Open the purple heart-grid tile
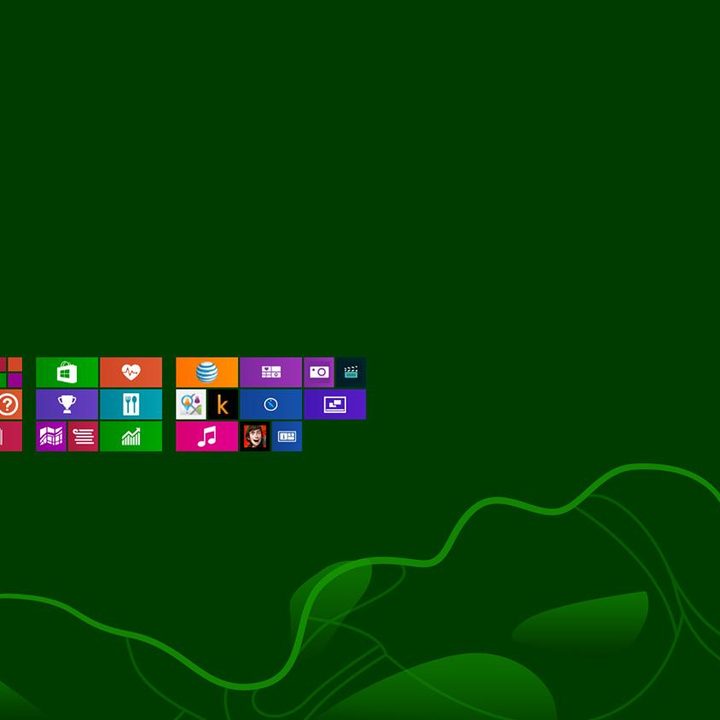 [271, 372]
